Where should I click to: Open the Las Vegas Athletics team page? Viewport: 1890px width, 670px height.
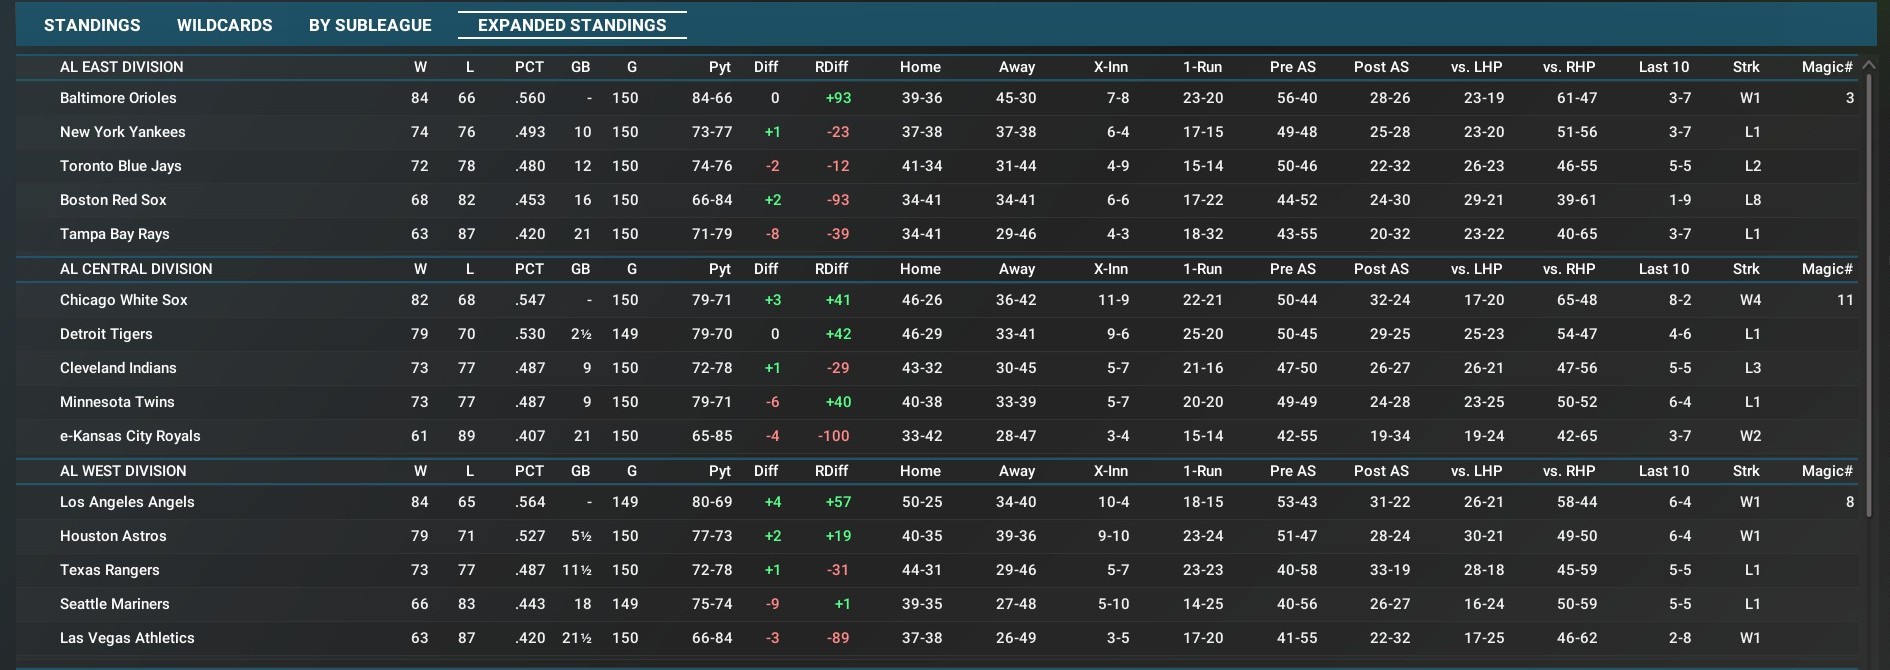127,638
